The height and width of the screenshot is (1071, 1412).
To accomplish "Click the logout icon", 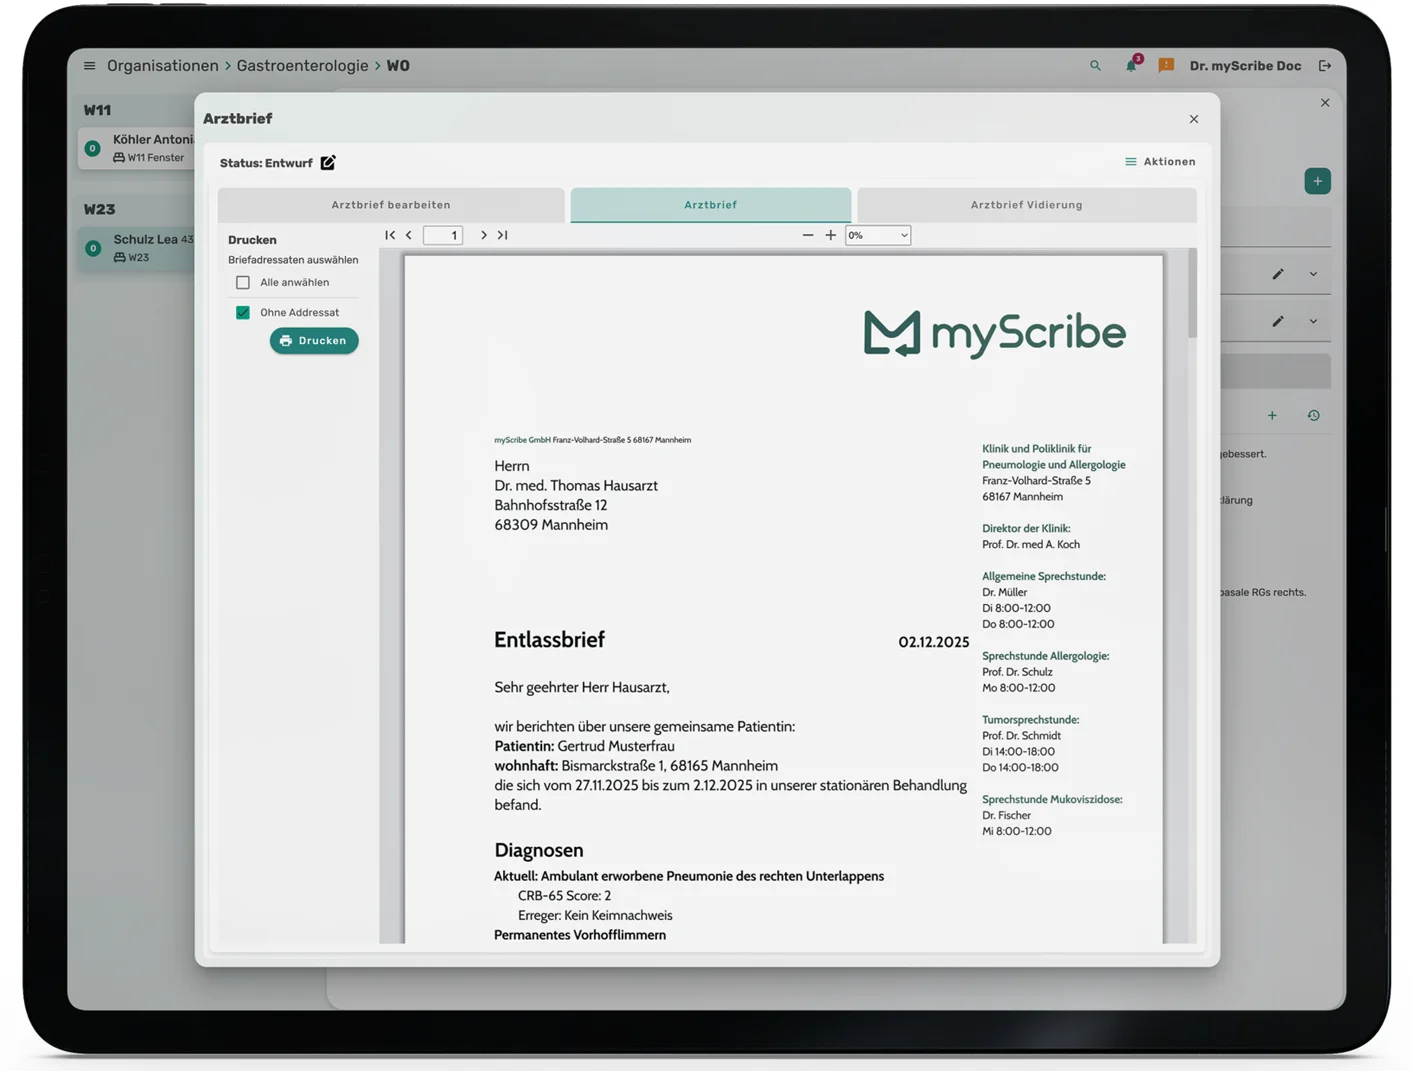I will [1325, 66].
